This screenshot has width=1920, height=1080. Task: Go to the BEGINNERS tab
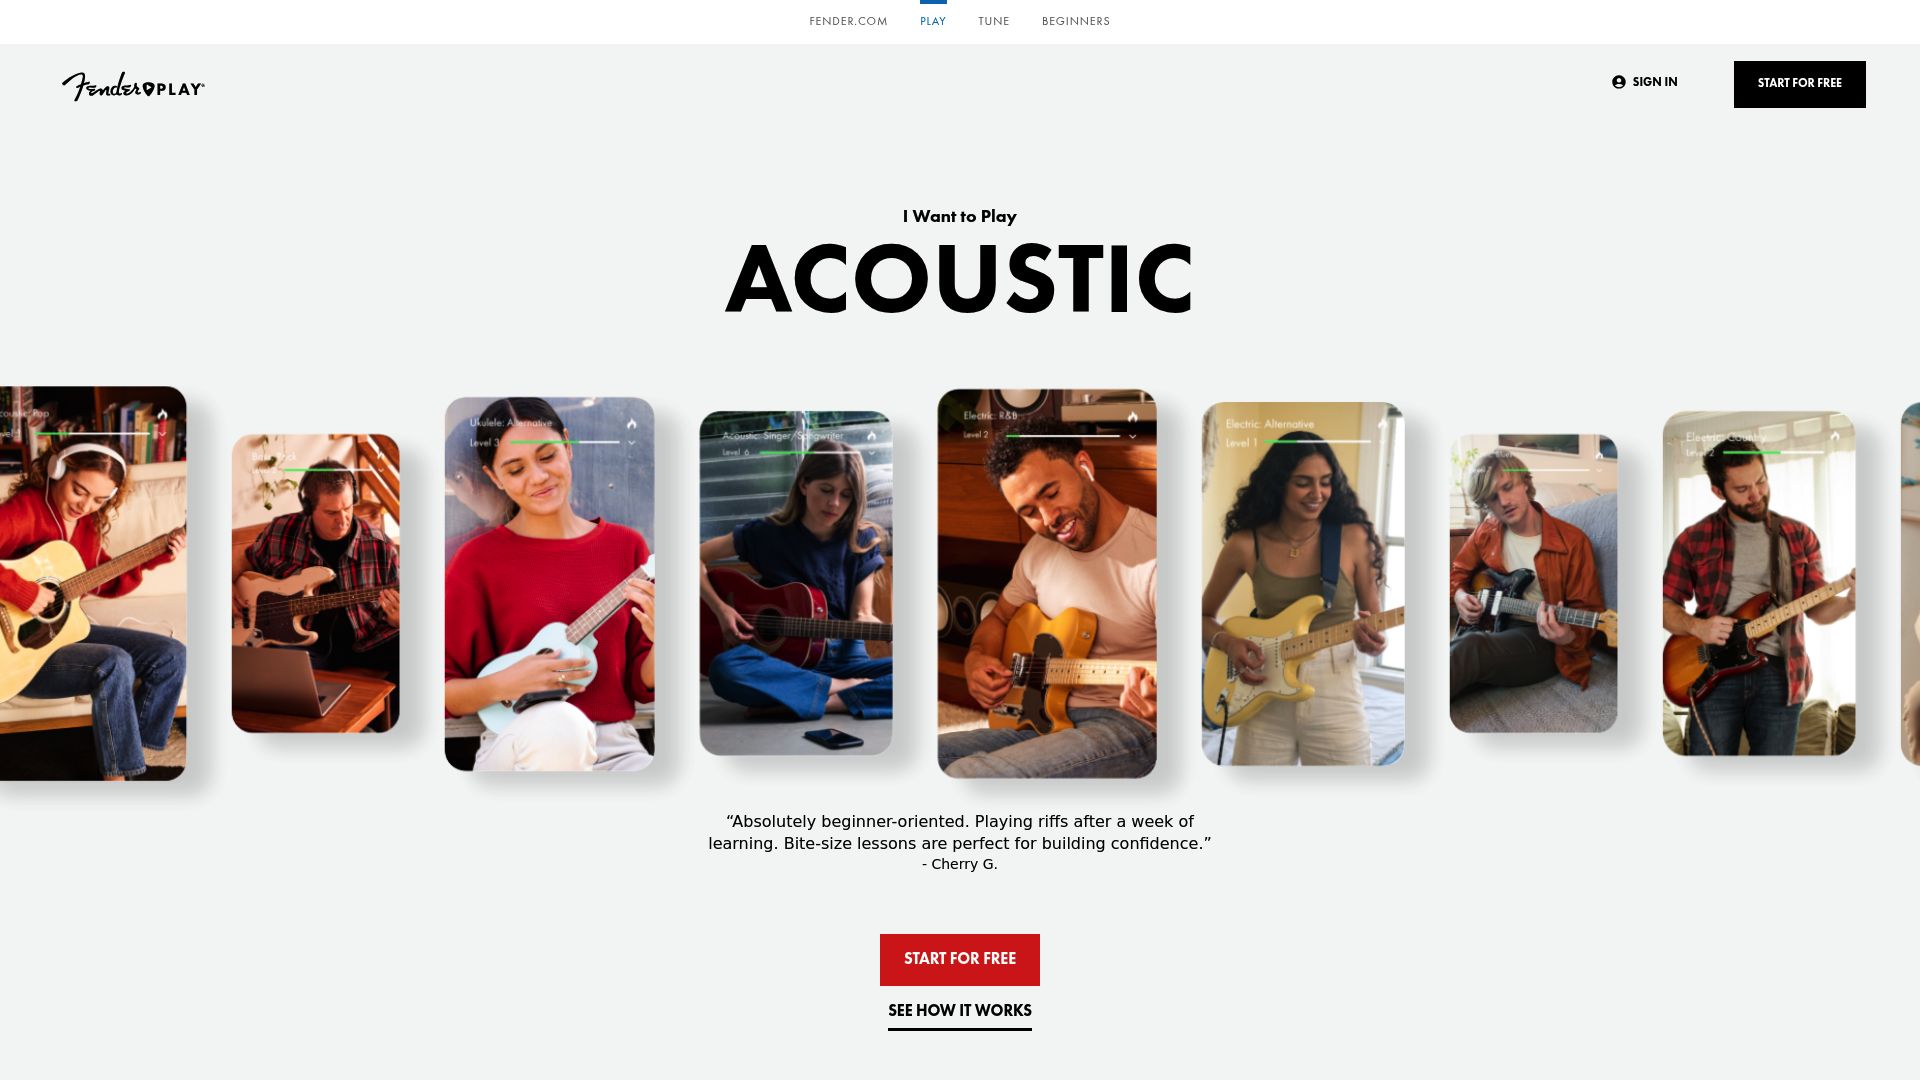1076,21
